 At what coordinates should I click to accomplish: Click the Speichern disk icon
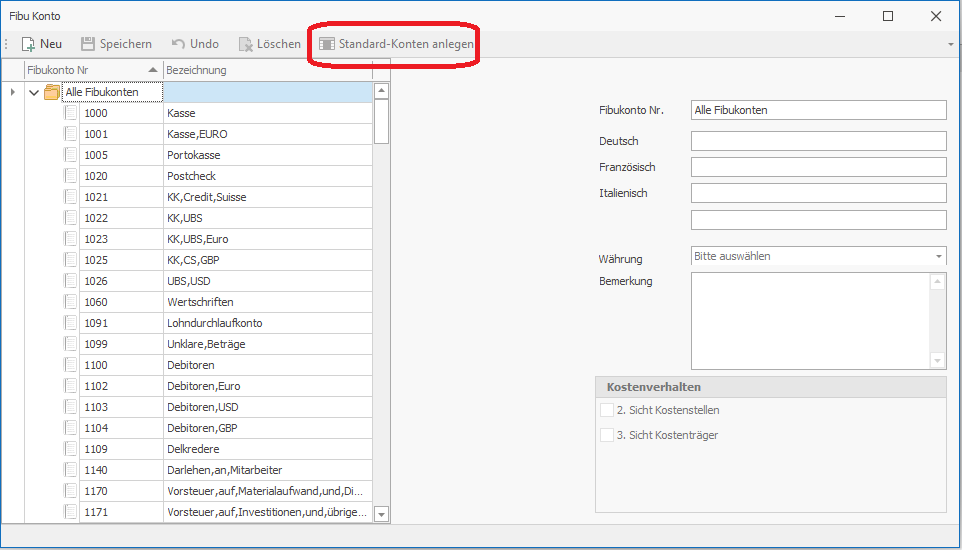(88, 44)
